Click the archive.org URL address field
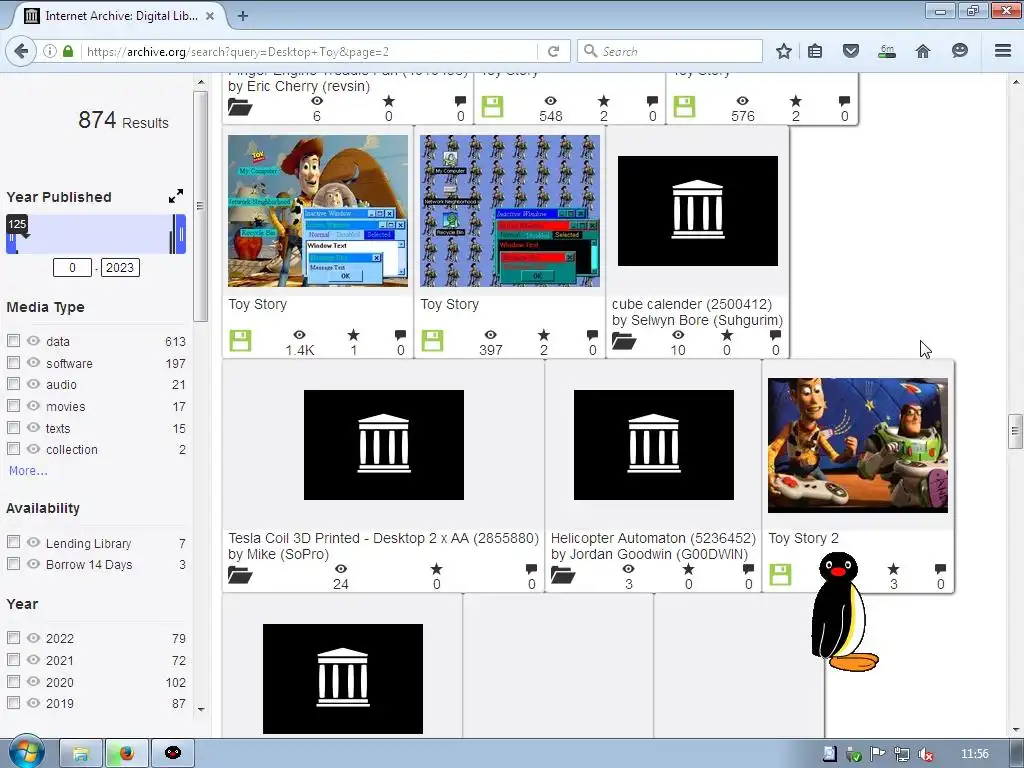Viewport: 1024px width, 768px height. coord(310,52)
